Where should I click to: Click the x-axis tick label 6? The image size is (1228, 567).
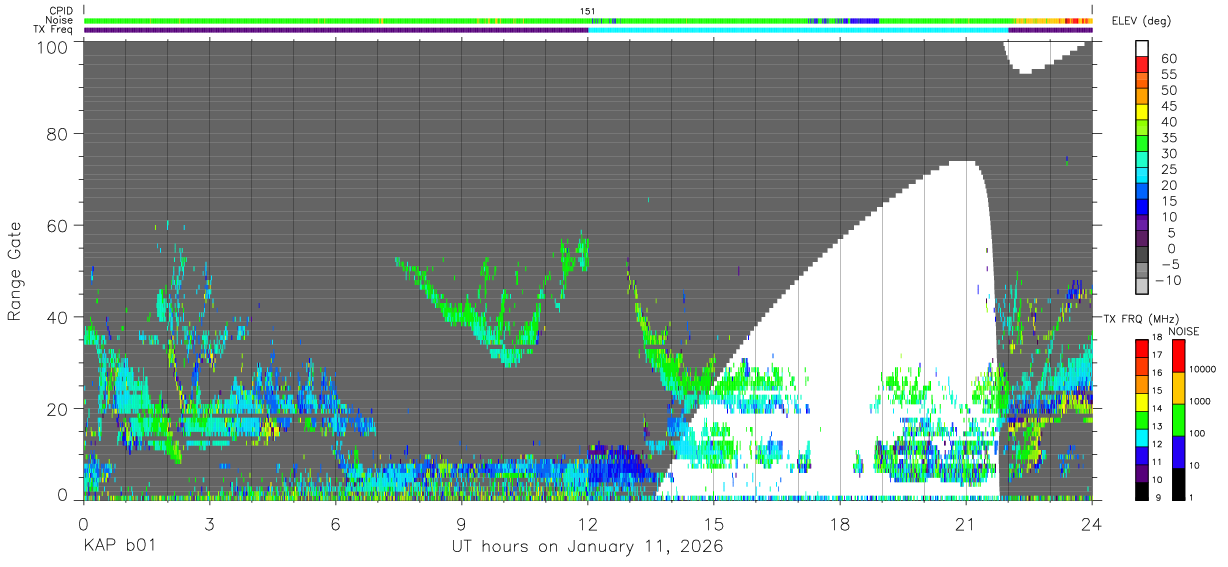(335, 523)
